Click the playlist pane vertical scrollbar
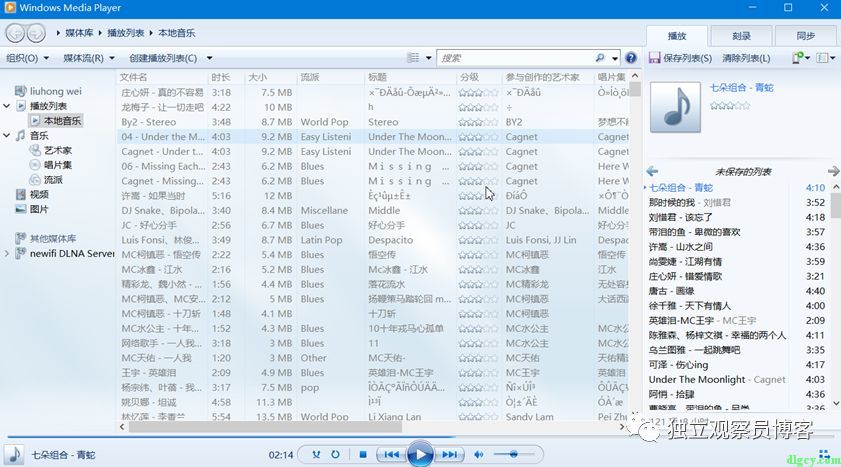The image size is (841, 467). 836,206
